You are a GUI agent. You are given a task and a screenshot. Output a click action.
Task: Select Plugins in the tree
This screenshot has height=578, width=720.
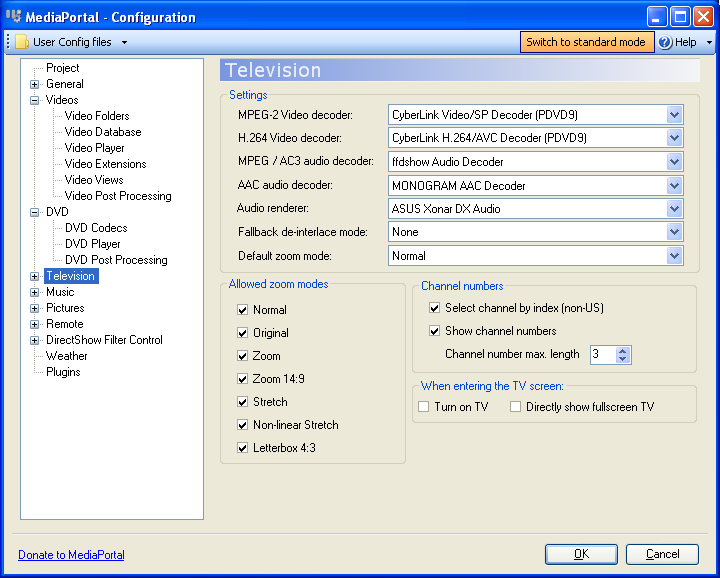(x=63, y=372)
